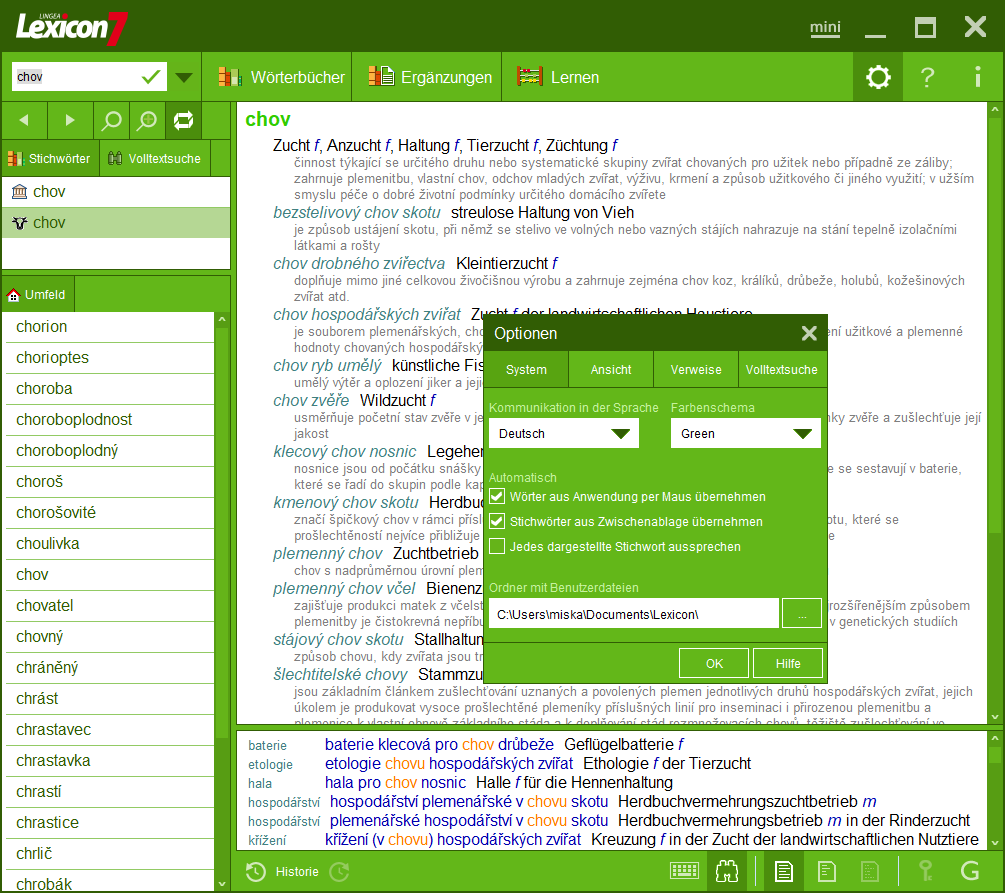Screen dimensions: 1005x893
Task: Click Historie in the bottom bar
Action: pos(297,871)
